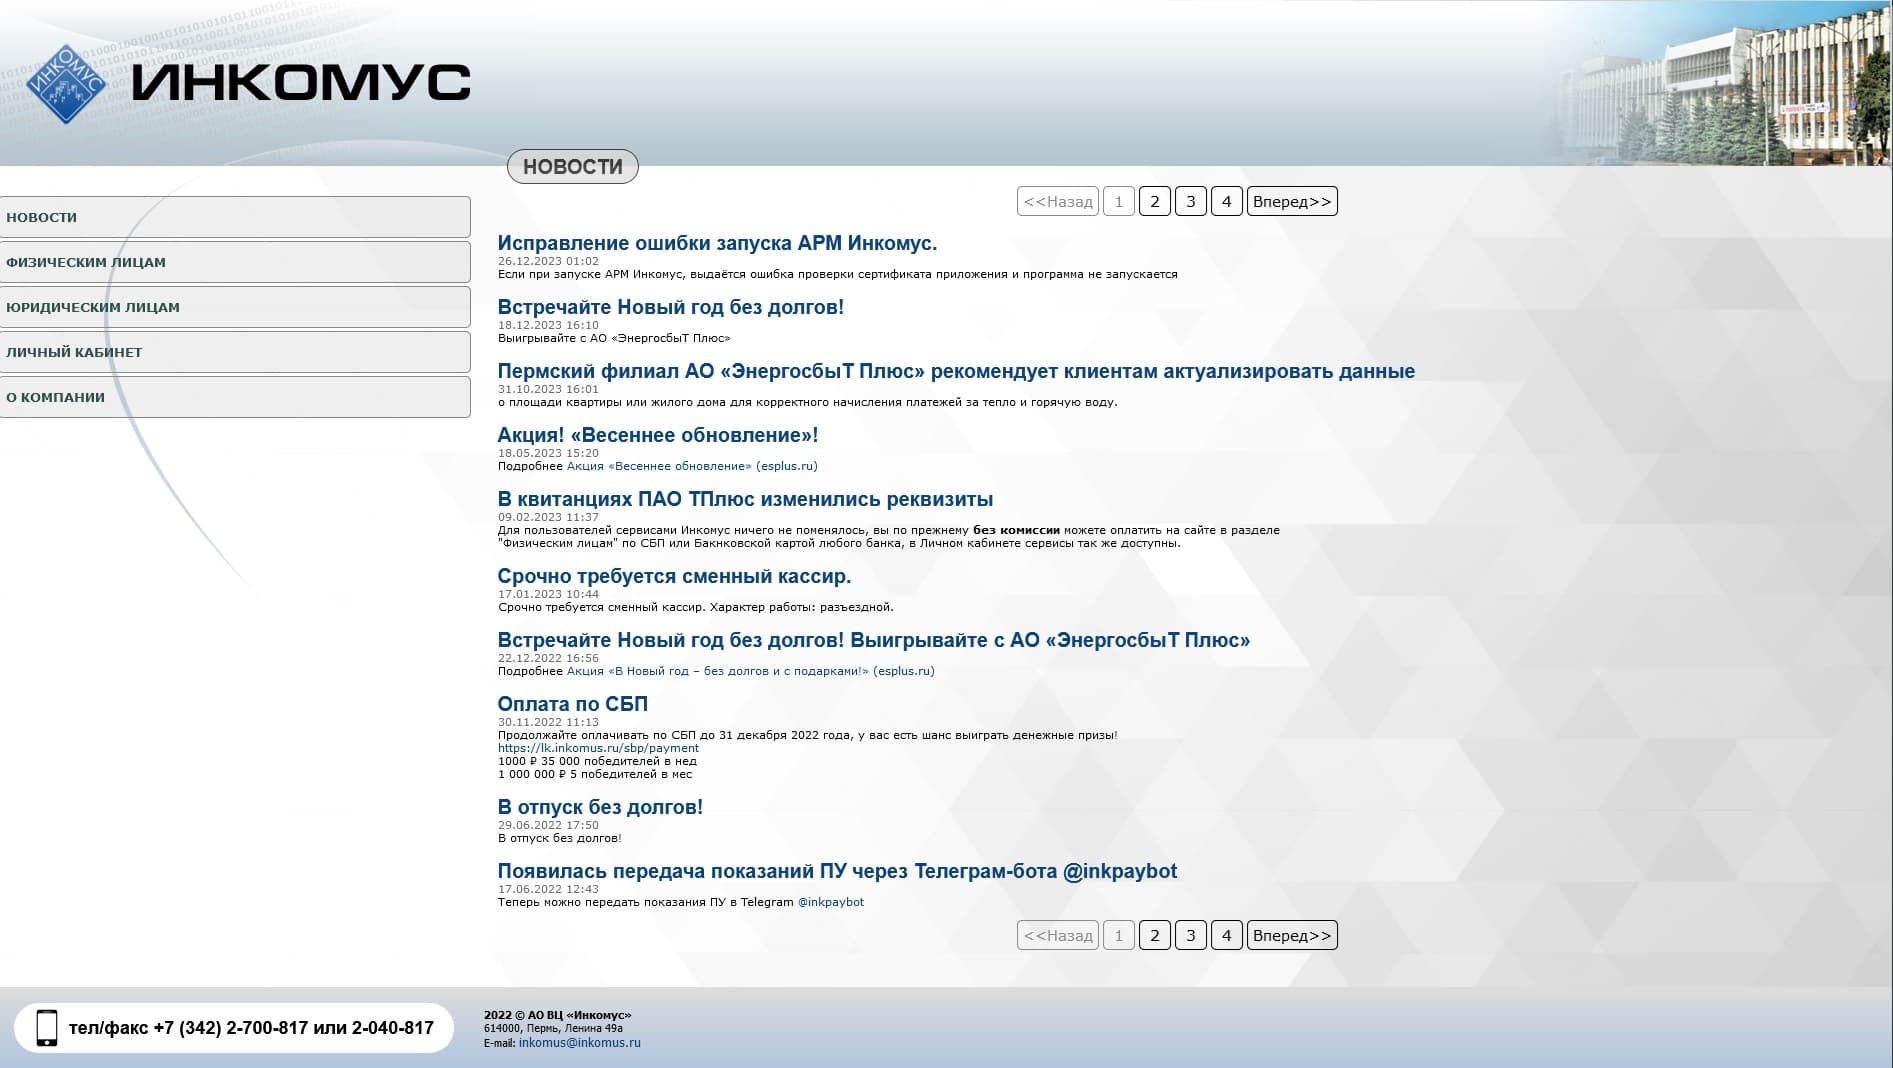Screen dimensions: 1893x1068
Task: Go to page 3 in top pagination
Action: [x=1191, y=201]
